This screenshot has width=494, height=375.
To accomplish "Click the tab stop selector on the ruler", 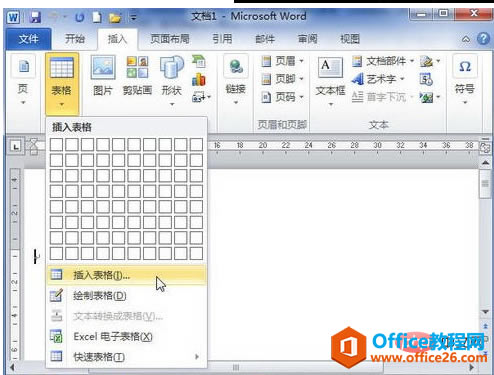I will coord(15,146).
